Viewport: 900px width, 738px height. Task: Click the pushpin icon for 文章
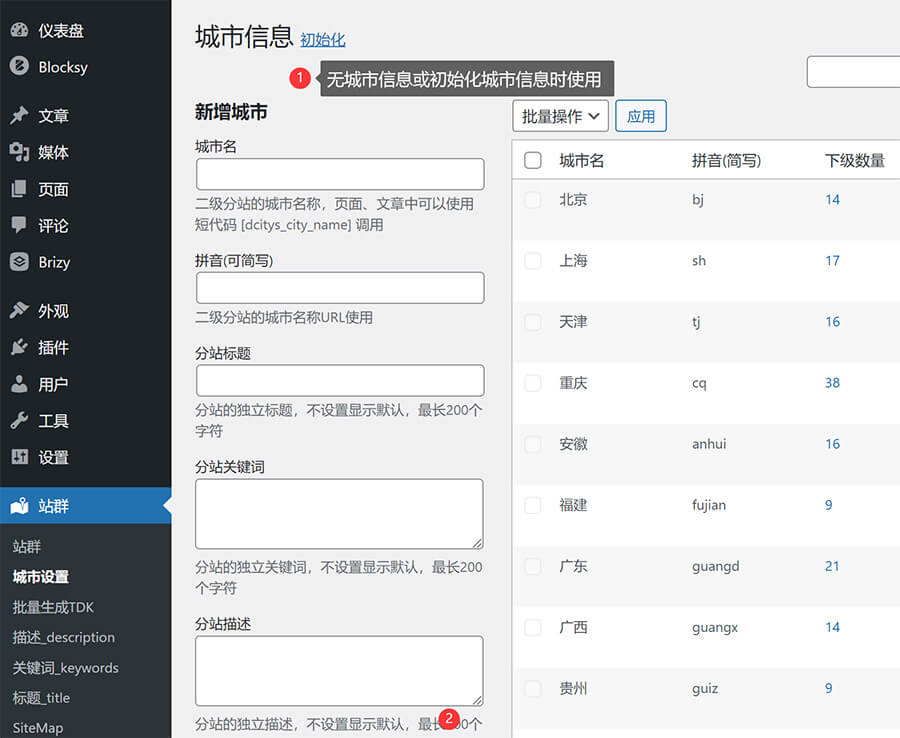tap(19, 116)
